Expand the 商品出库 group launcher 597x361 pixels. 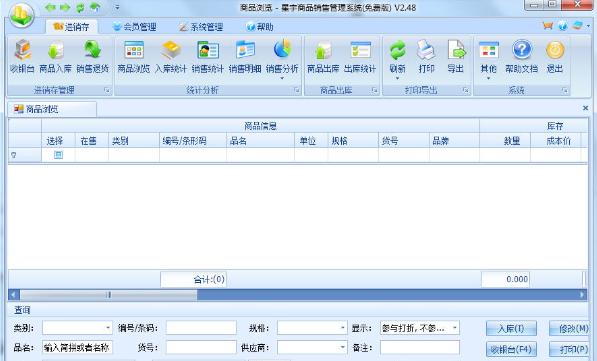(375, 91)
